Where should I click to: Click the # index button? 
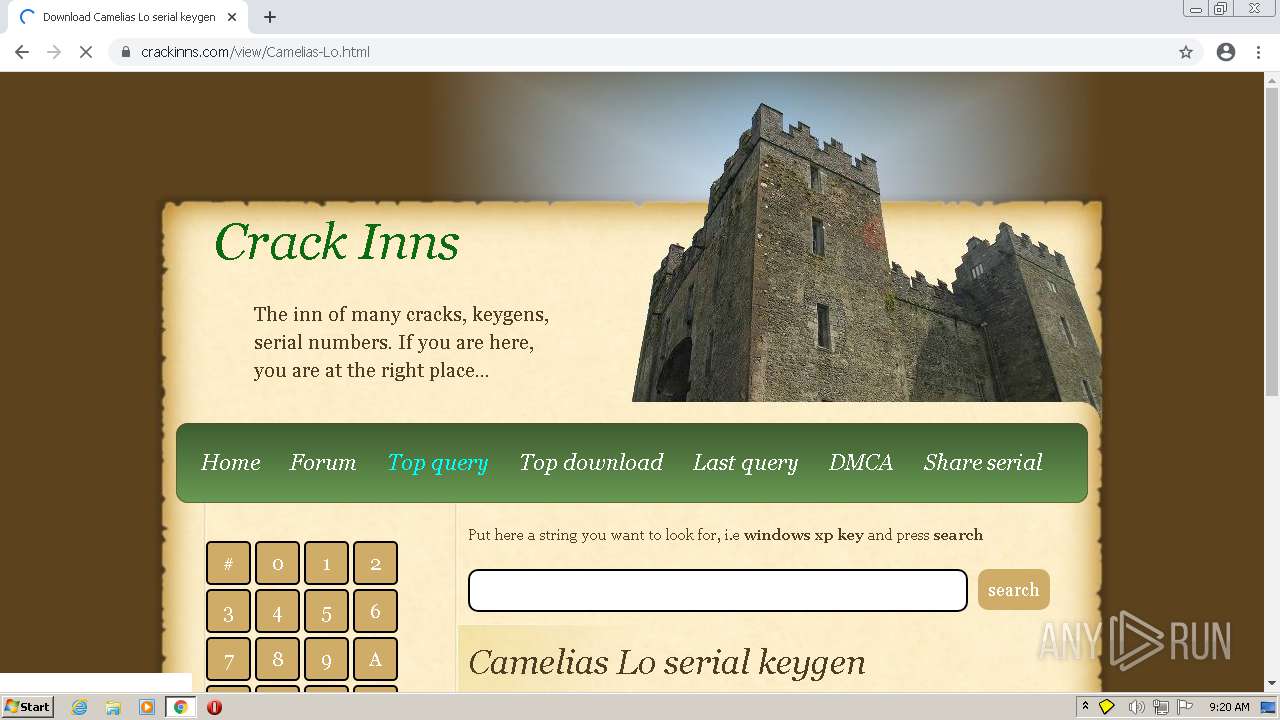click(x=228, y=563)
